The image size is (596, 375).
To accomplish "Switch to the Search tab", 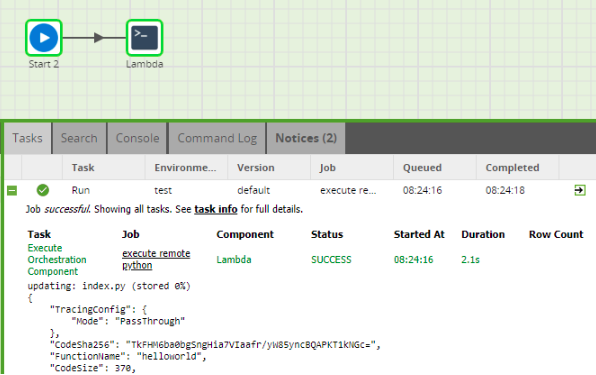I will click(x=79, y=138).
